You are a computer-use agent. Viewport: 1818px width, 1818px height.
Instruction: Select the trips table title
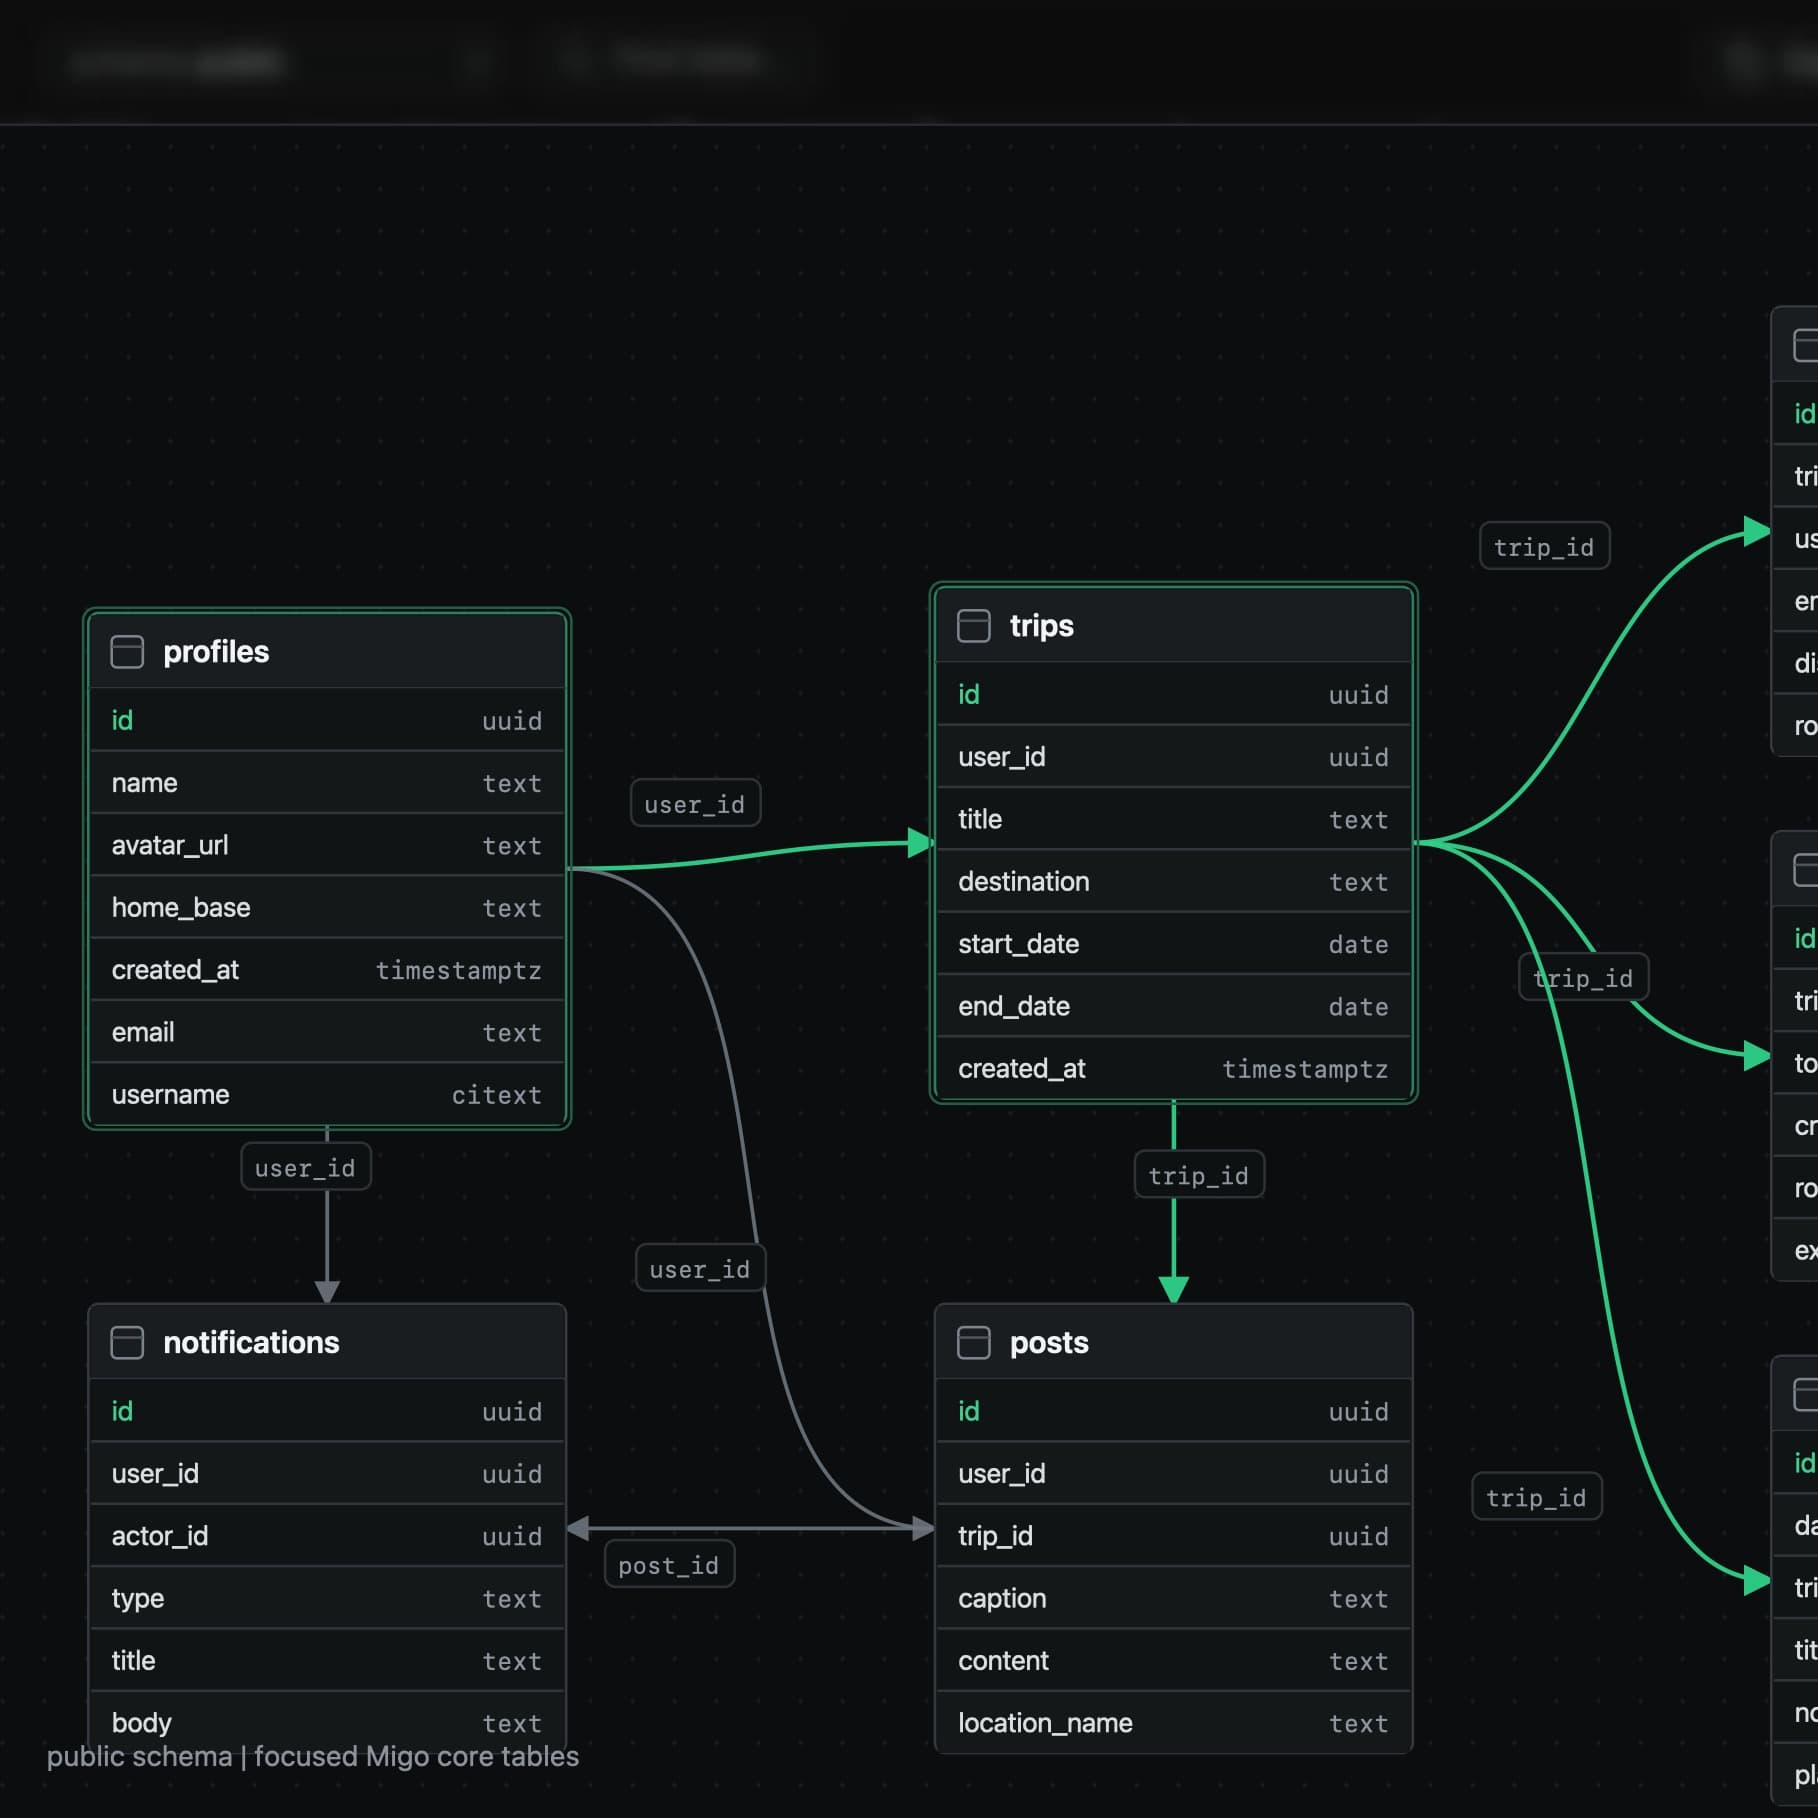click(x=1042, y=626)
